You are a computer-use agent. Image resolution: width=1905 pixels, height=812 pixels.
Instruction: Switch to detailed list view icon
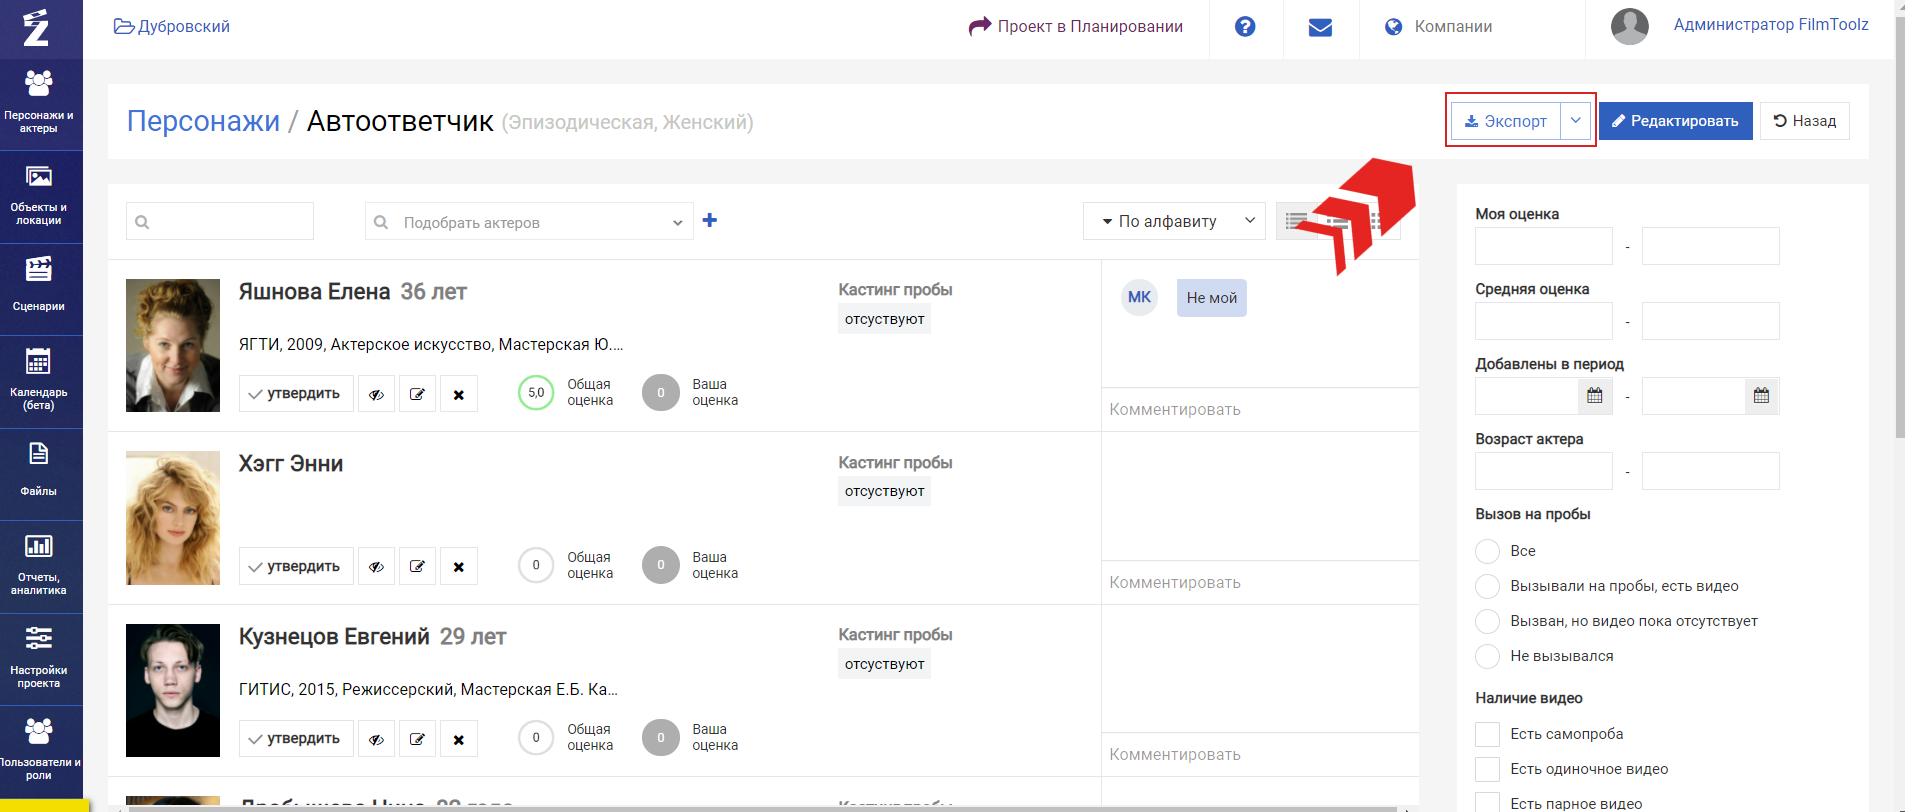pyautogui.click(x=1297, y=221)
